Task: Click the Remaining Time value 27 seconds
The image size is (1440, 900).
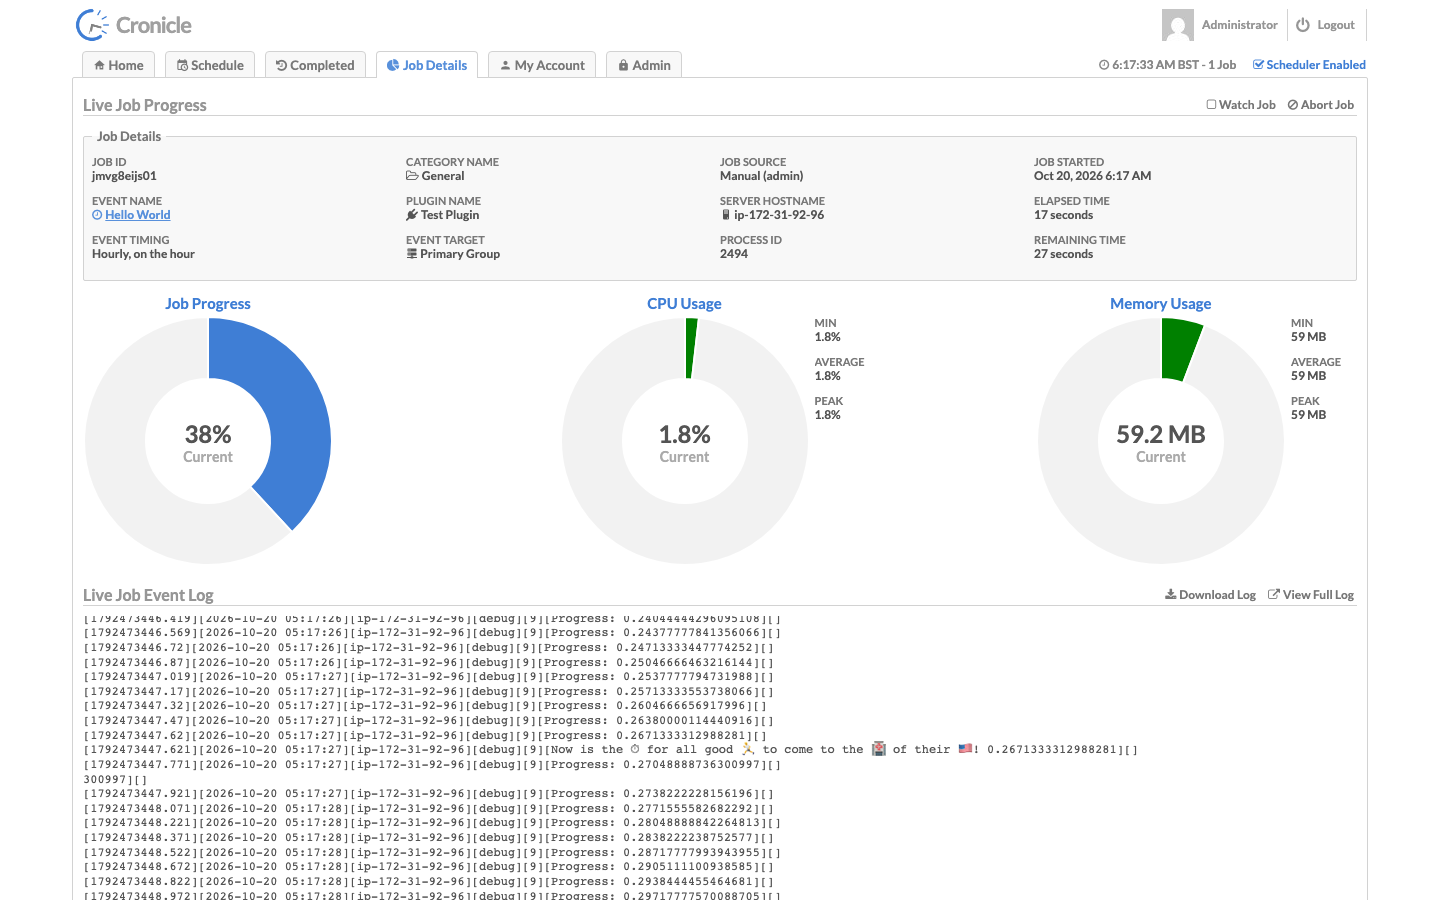Action: point(1063,254)
